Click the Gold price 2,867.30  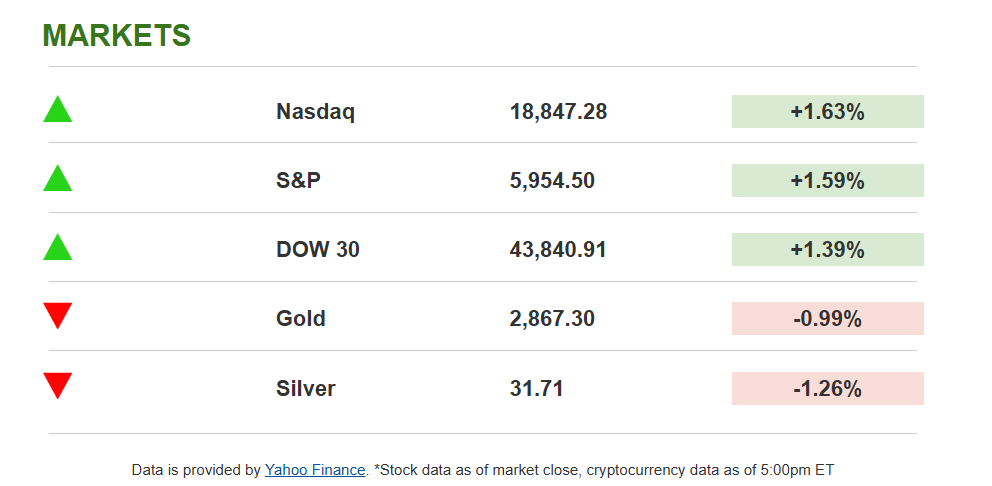tap(552, 319)
